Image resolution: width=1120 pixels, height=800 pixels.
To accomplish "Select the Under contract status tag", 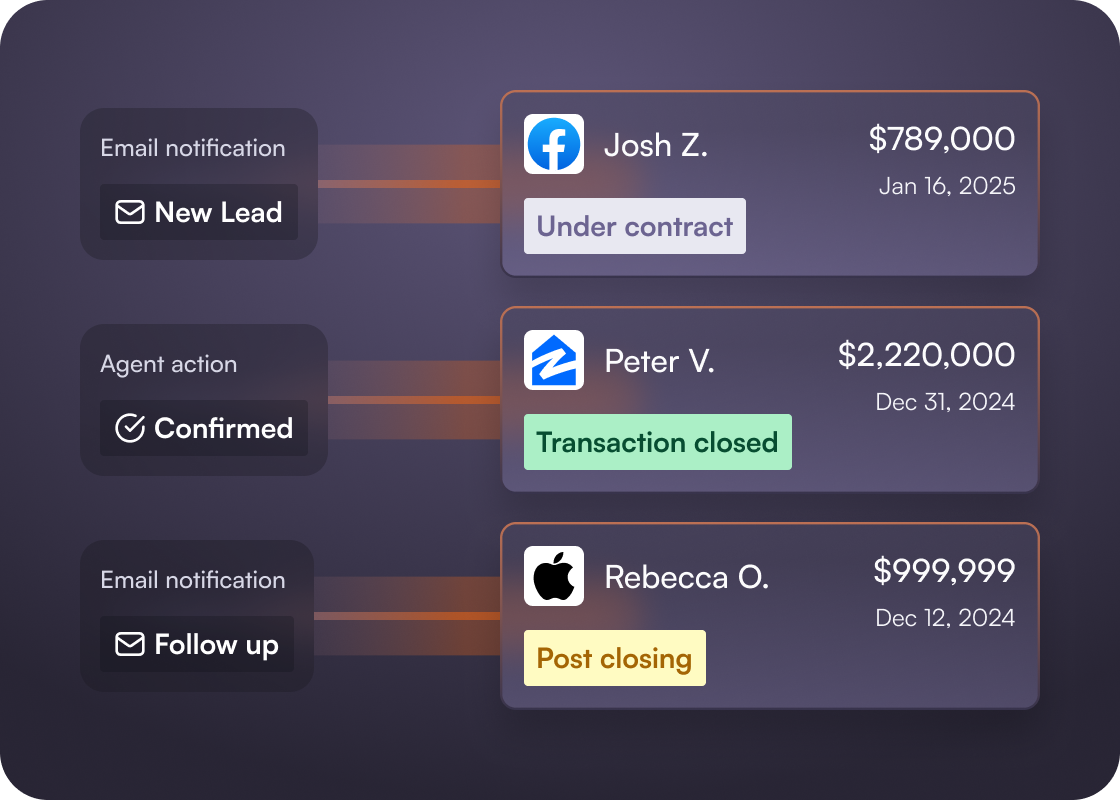I will tap(634, 226).
